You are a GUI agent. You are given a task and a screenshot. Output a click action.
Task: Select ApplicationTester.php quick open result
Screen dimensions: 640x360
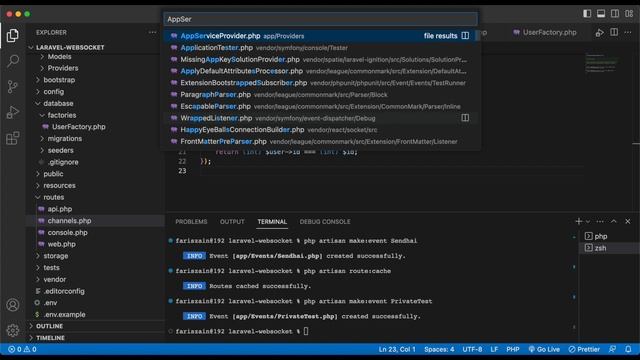tap(320, 48)
